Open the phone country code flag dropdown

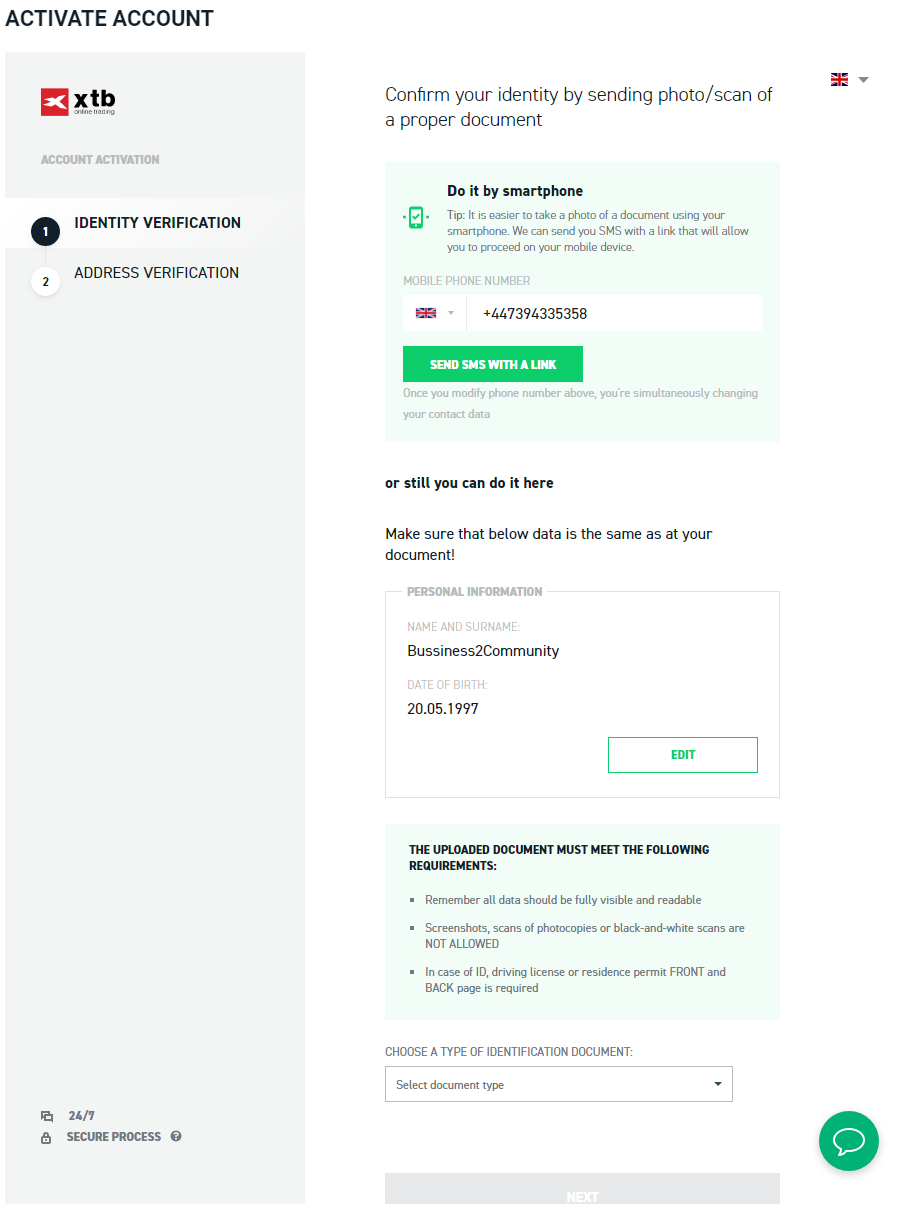(x=435, y=313)
